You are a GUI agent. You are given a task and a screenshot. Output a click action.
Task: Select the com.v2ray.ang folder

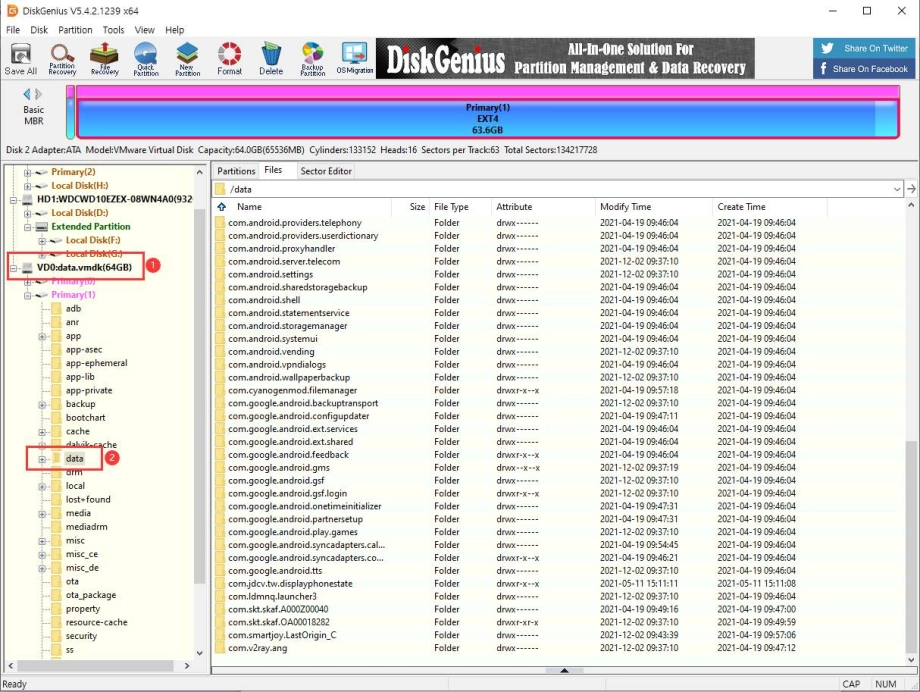pos(258,648)
